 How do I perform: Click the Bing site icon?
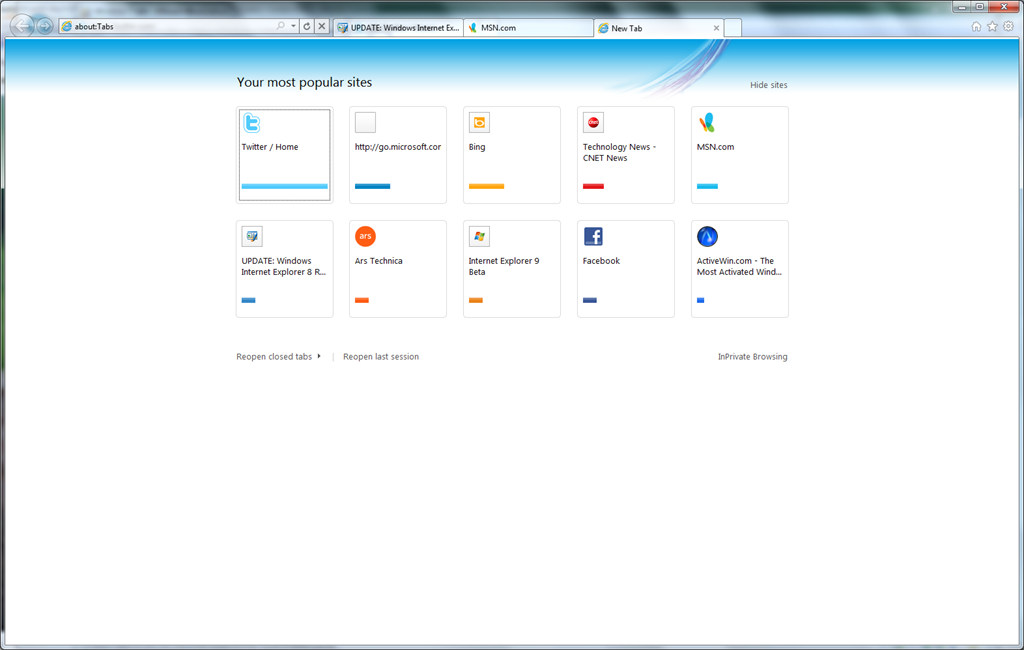point(479,123)
